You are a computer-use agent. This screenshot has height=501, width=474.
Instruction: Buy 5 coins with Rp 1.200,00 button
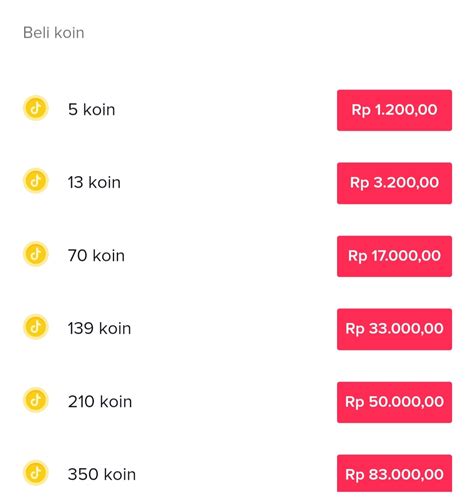[394, 110]
